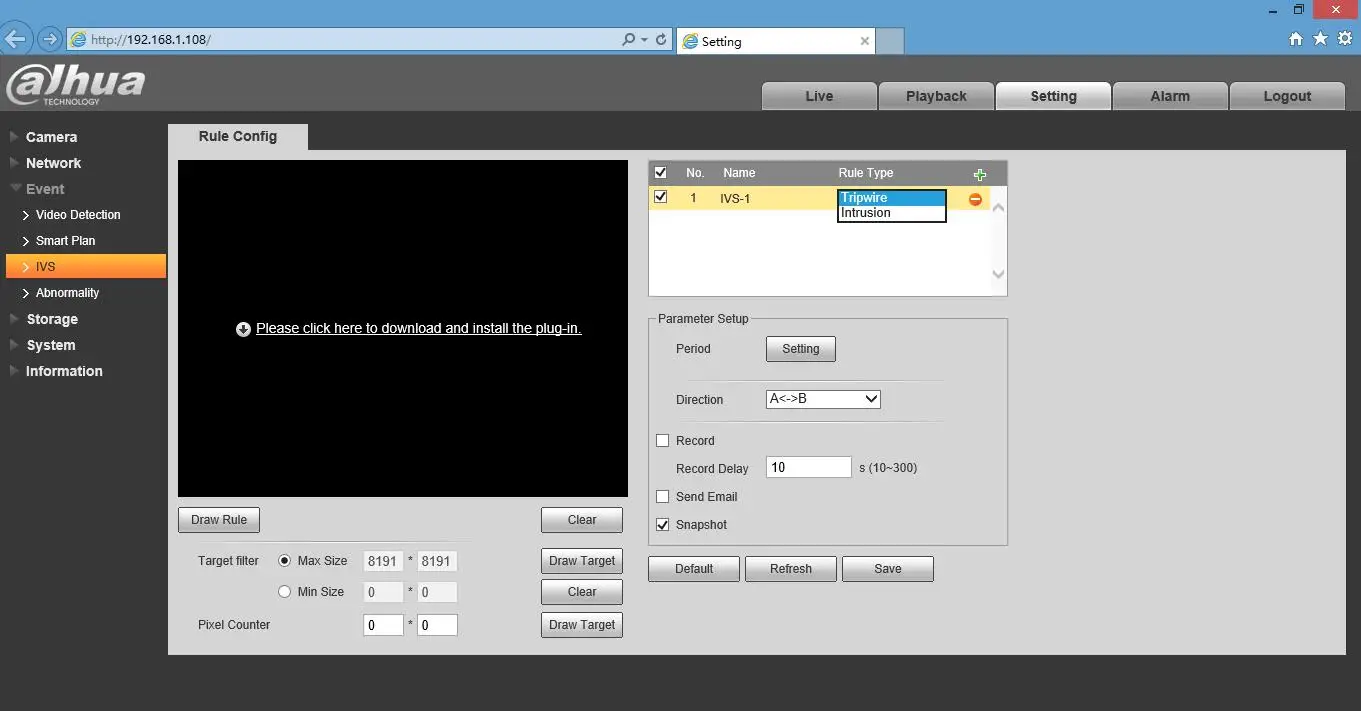This screenshot has height=711, width=1361.
Task: Open the address bar dropdown arrow
Action: click(x=644, y=40)
